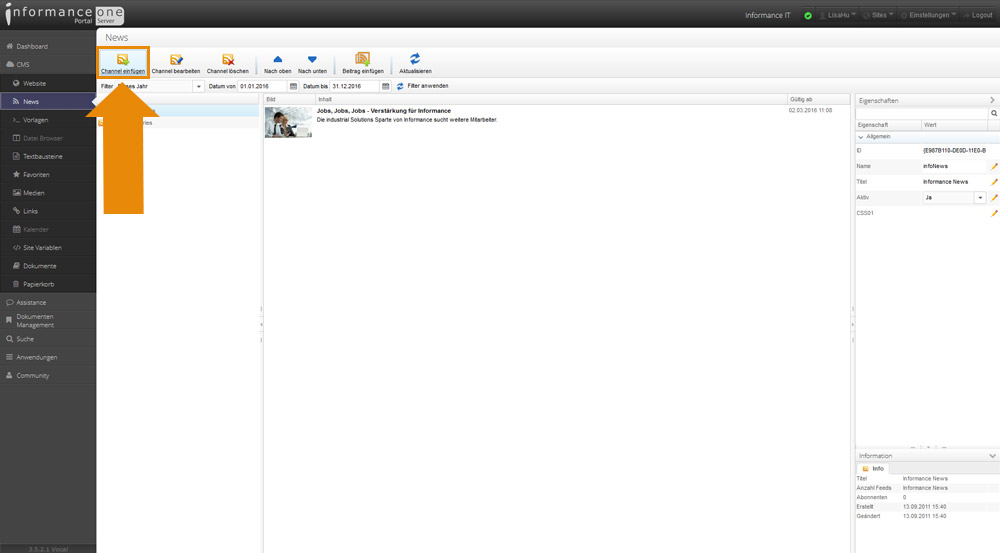Click the properties search magnifier icon
Screen dimensions: 1000x553
pos(994,113)
